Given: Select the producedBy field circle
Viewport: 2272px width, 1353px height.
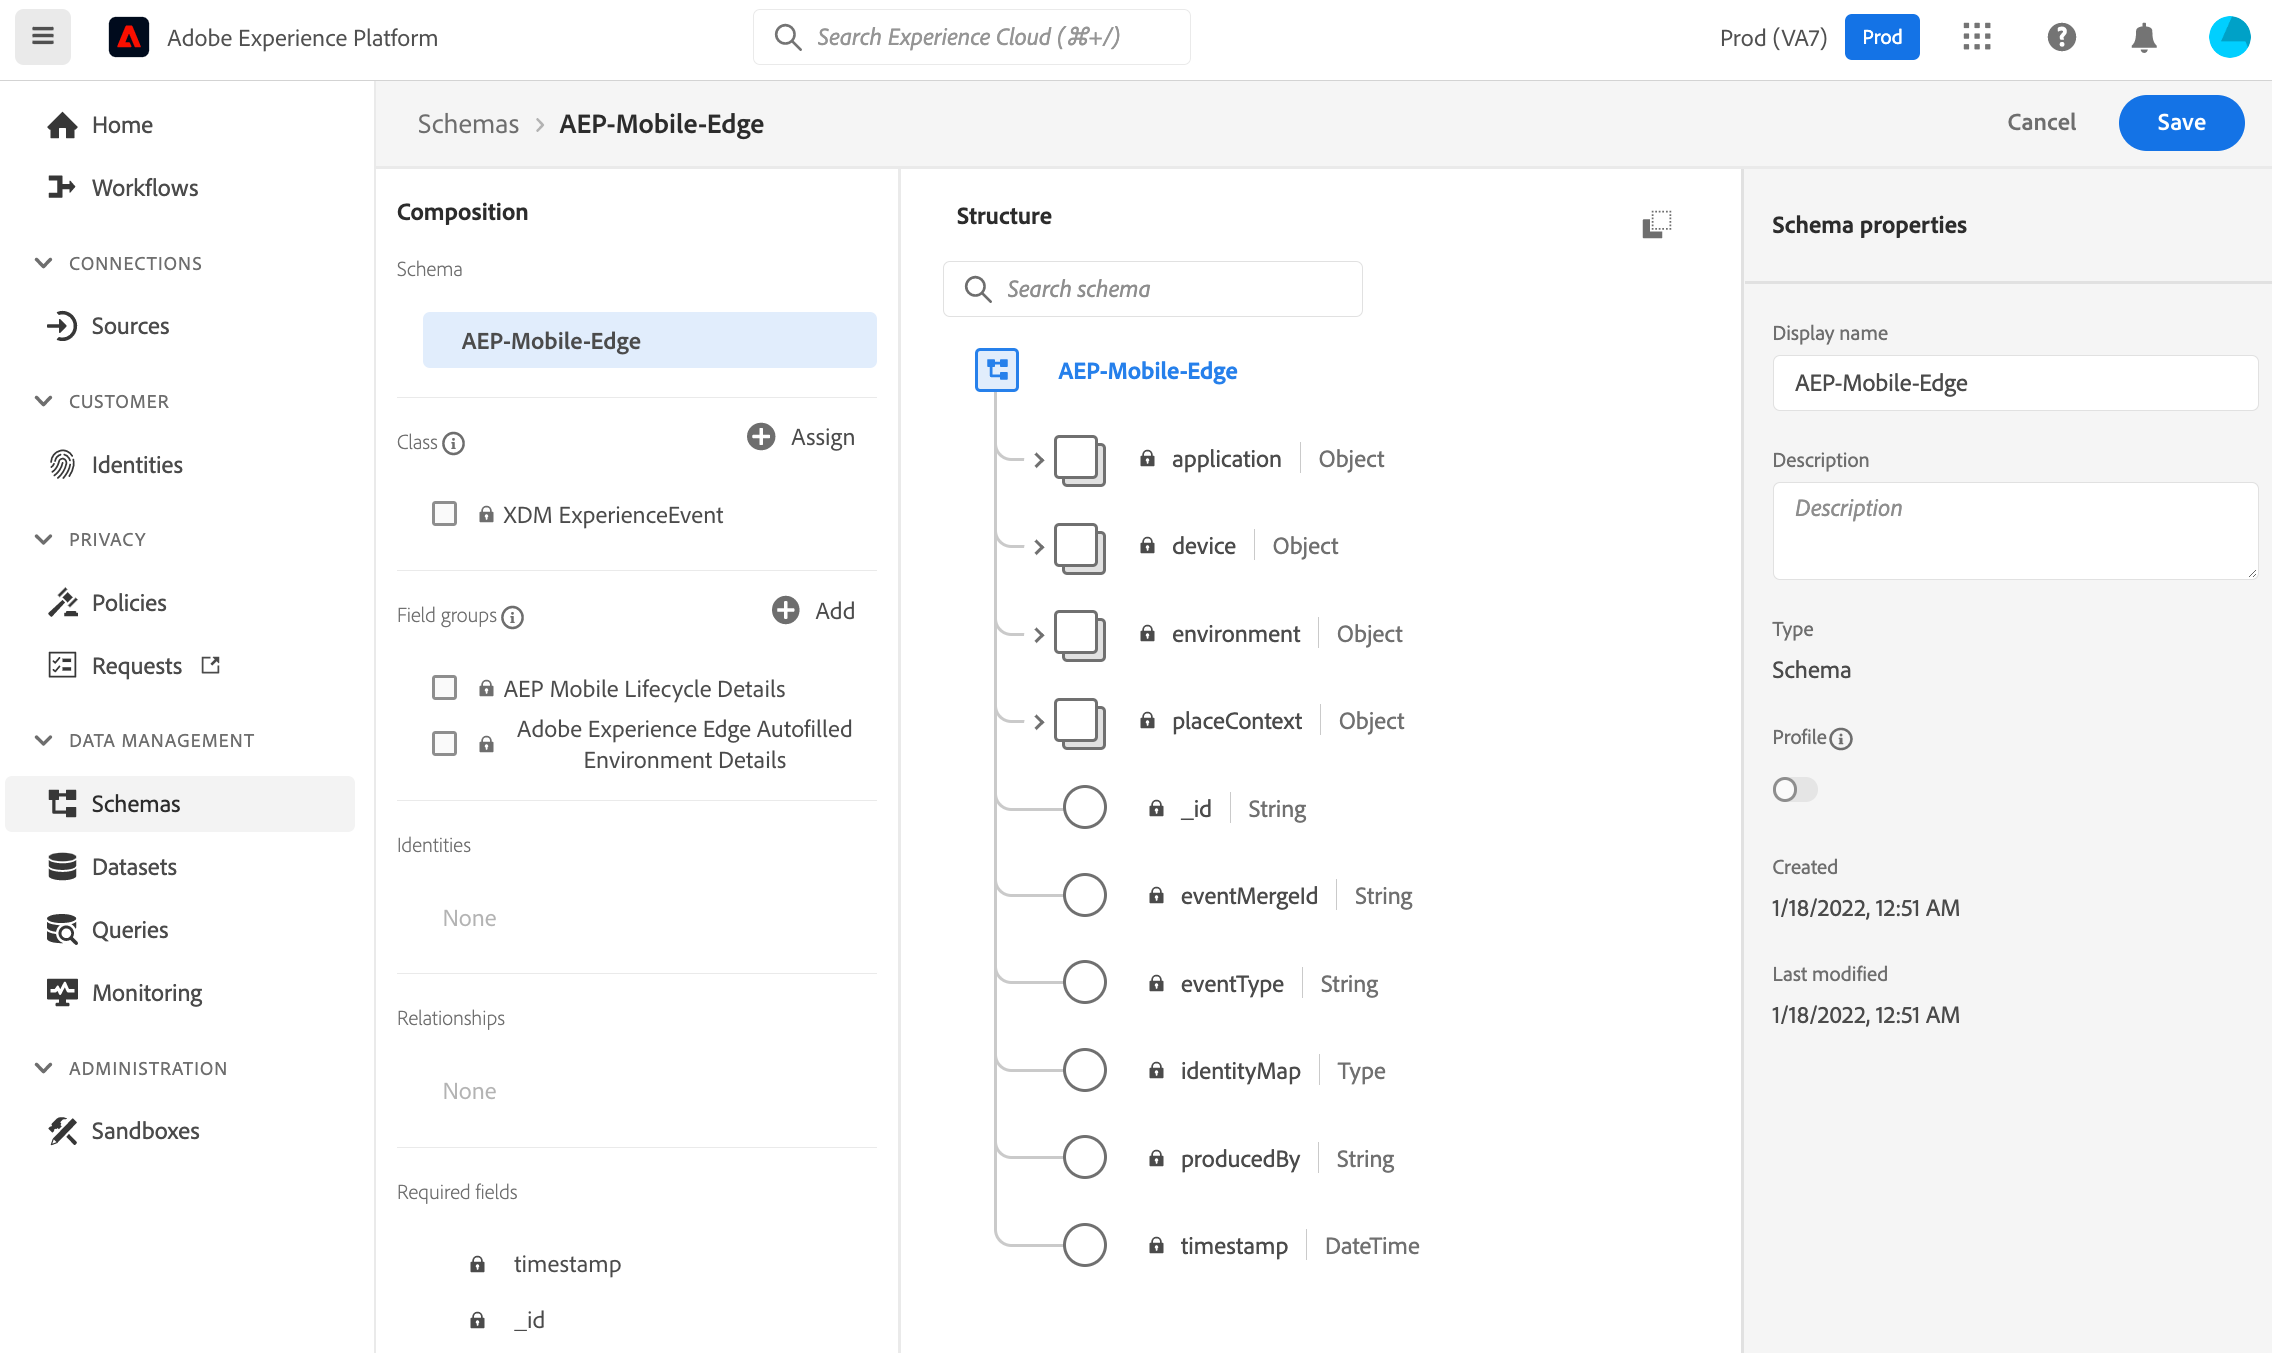Looking at the screenshot, I should (1085, 1158).
